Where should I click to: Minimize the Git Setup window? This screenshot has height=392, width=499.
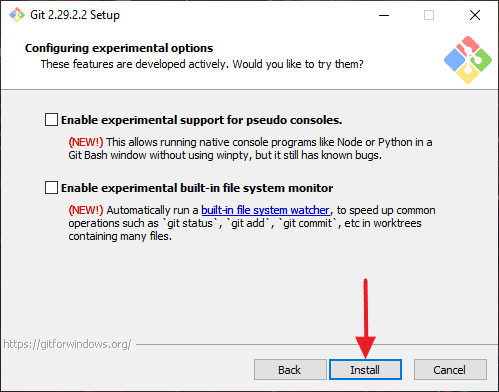[384, 15]
